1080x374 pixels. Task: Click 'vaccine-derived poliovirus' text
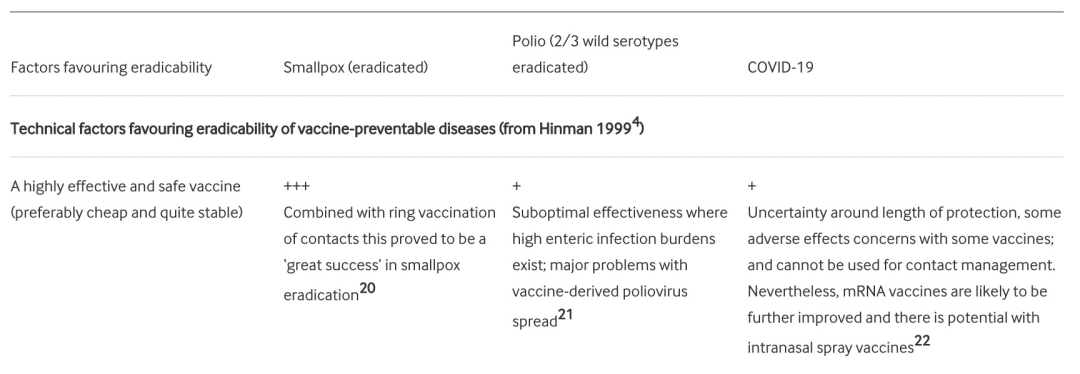600,291
